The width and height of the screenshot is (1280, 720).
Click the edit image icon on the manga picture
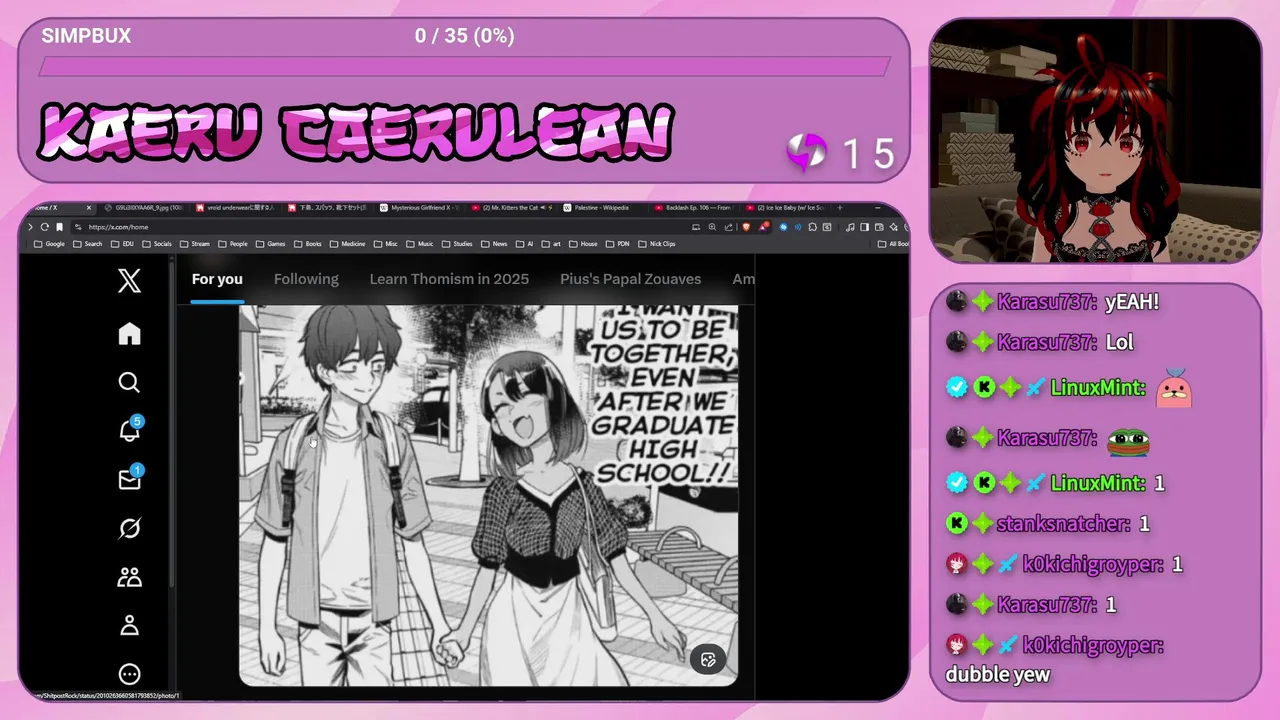coord(708,659)
